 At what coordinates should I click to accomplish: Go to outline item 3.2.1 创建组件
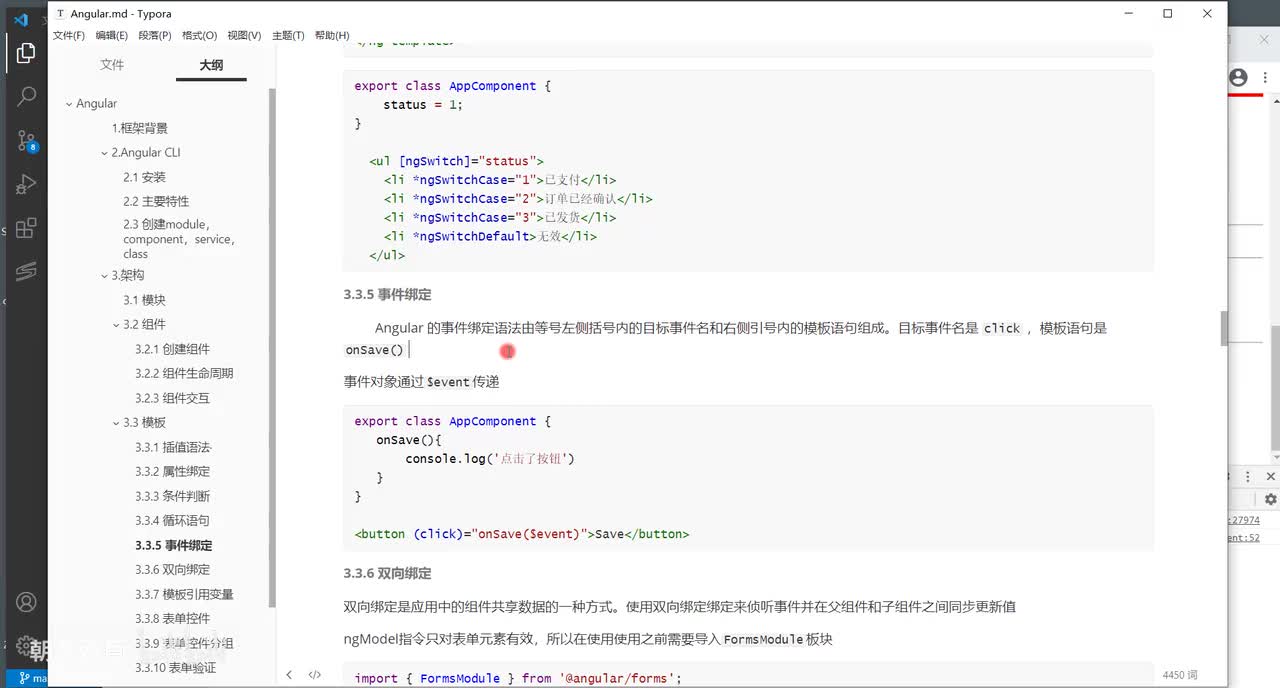click(x=173, y=349)
